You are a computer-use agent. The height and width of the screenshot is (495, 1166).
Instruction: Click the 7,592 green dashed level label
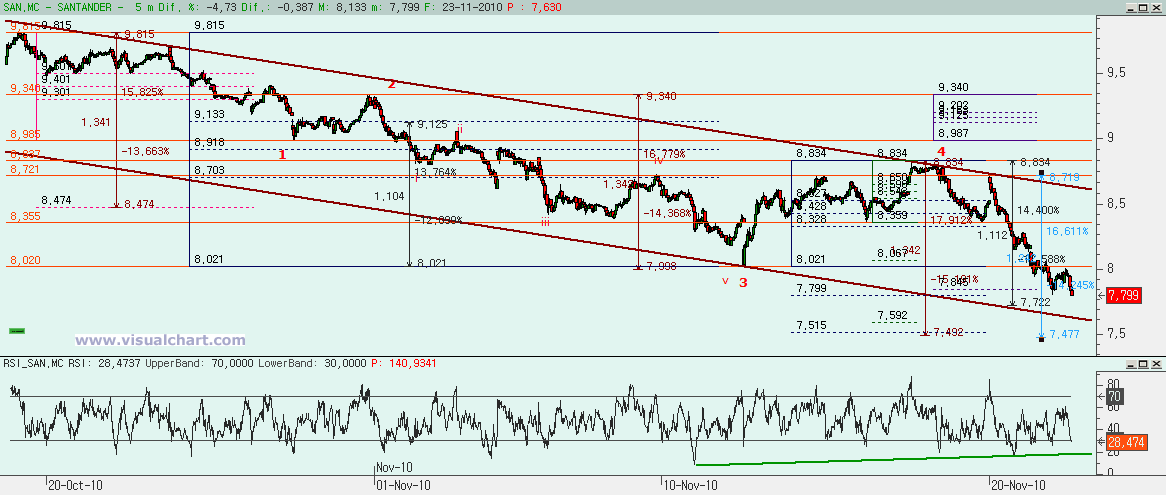click(x=892, y=316)
